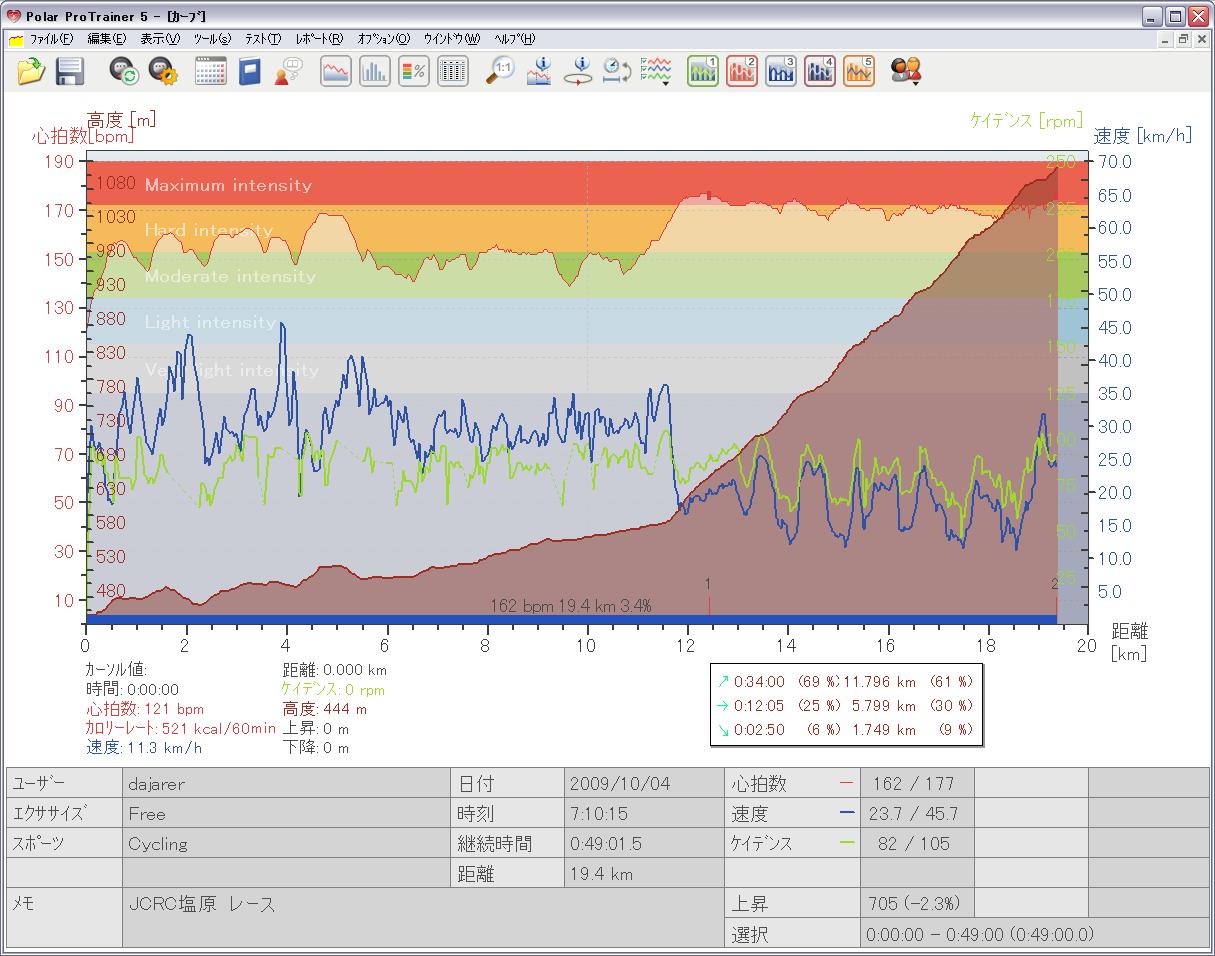Click the speed value 23.7 / 45.7
Image resolution: width=1215 pixels, height=956 pixels.
coord(916,813)
